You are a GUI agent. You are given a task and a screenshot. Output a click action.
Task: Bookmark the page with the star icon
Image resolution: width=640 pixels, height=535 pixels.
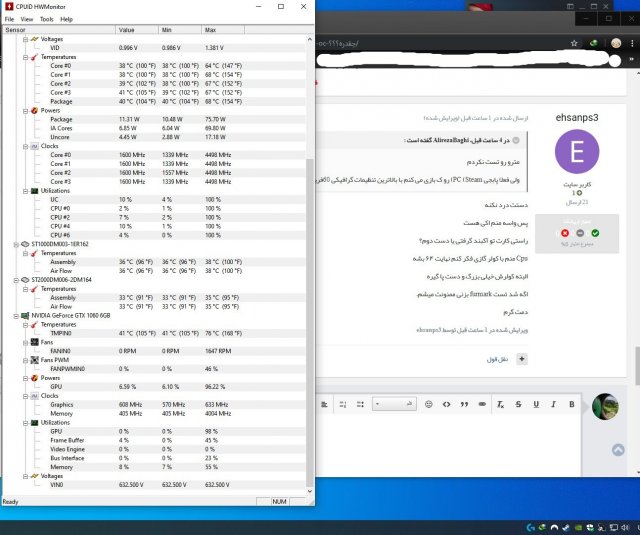click(x=573, y=43)
